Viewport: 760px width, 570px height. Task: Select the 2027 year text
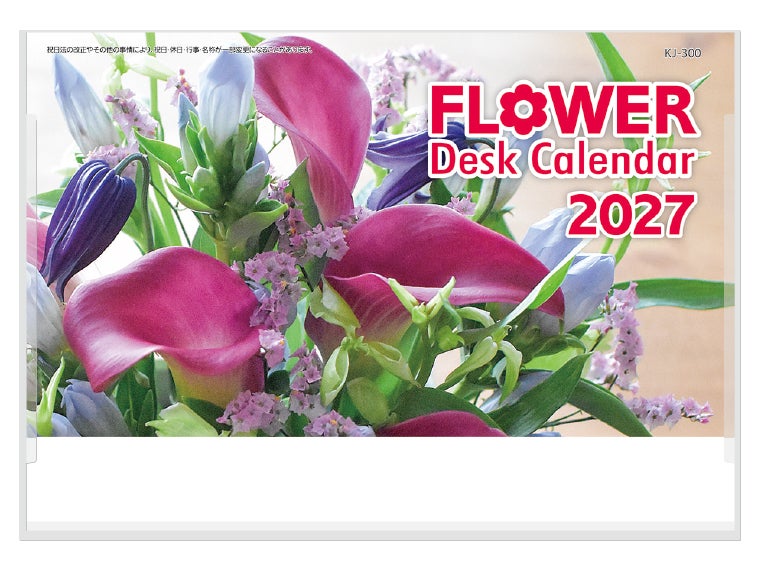point(631,216)
